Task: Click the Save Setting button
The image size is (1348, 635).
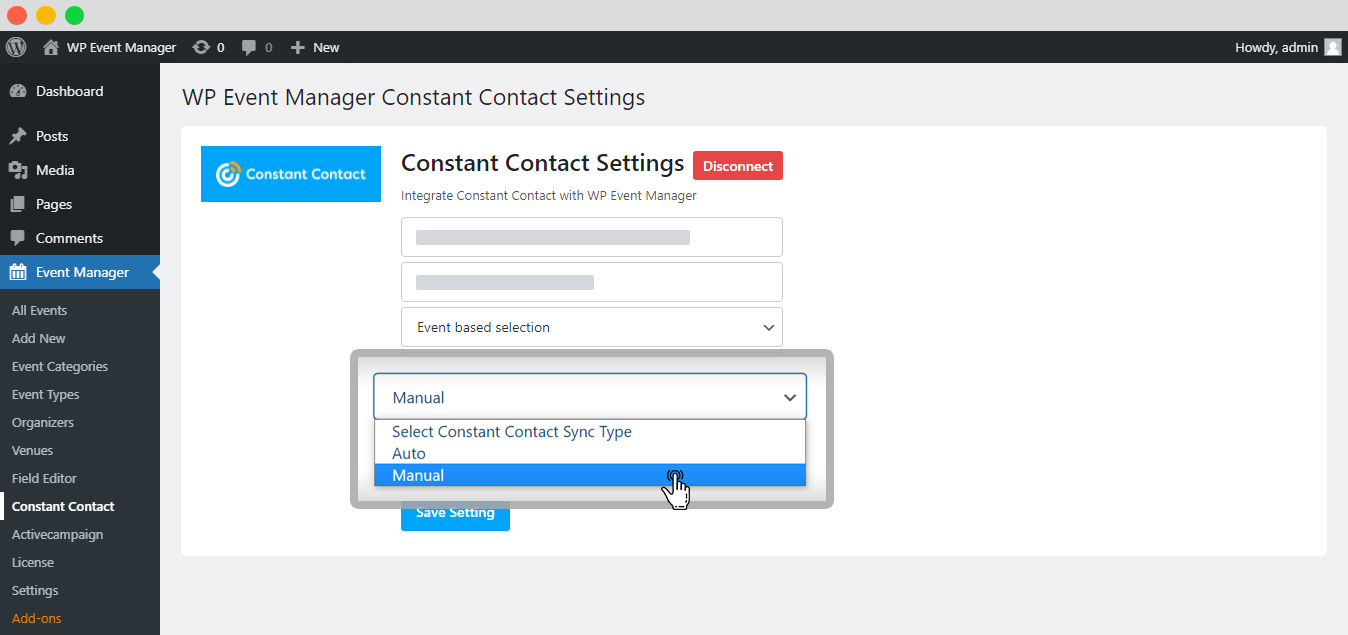Action: click(455, 514)
